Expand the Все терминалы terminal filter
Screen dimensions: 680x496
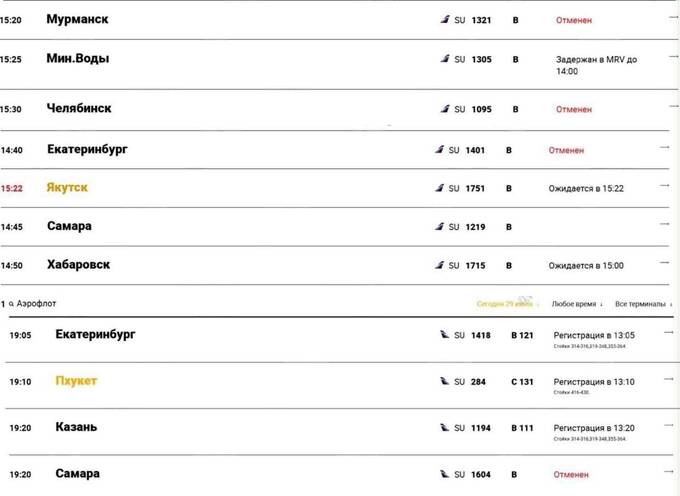(644, 304)
